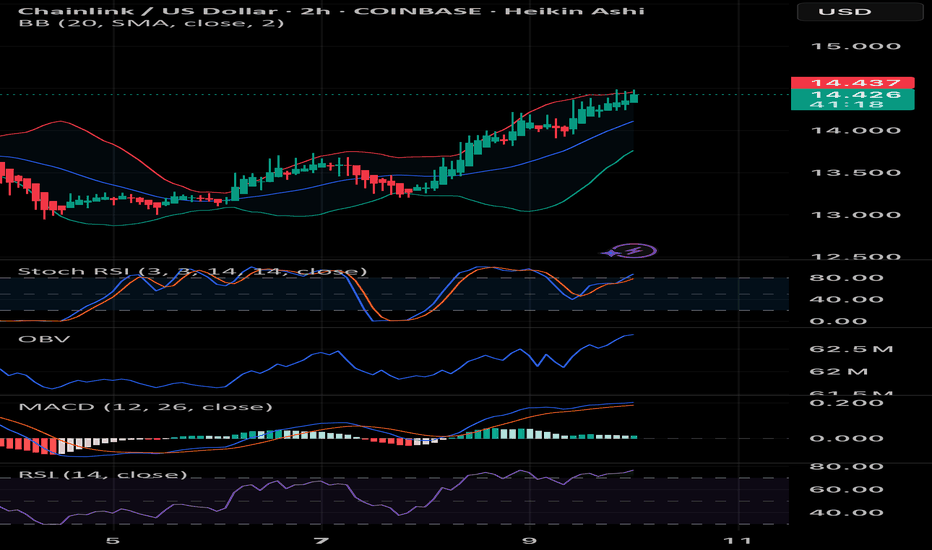Image resolution: width=932 pixels, height=550 pixels.
Task: Click the 13.000 price axis label
Action: click(855, 215)
